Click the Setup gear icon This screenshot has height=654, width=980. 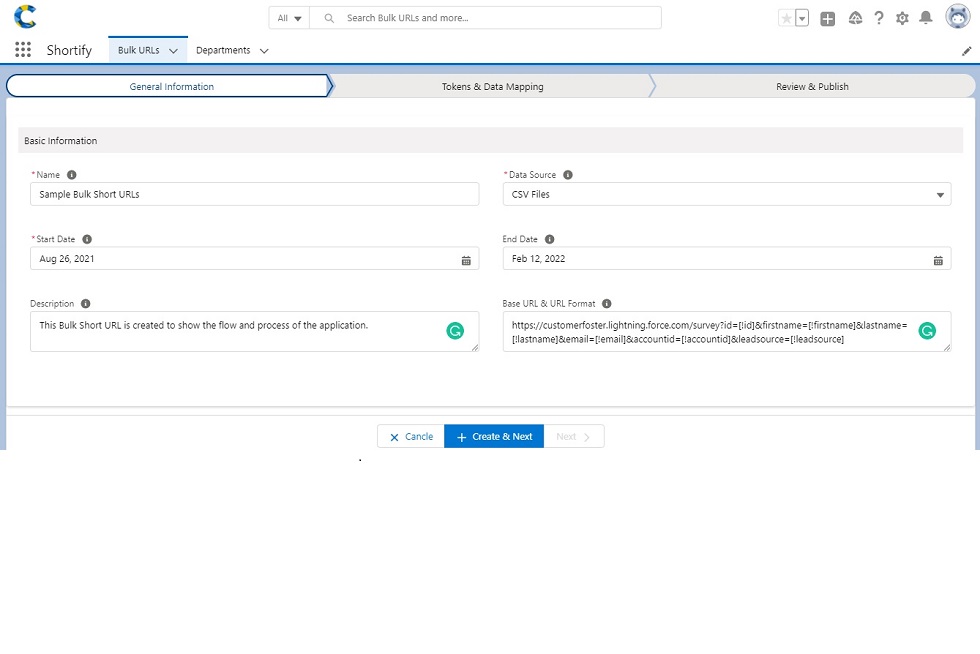(x=902, y=18)
